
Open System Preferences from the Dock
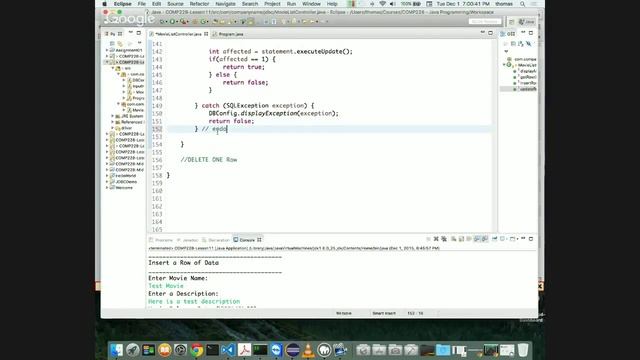point(180,350)
